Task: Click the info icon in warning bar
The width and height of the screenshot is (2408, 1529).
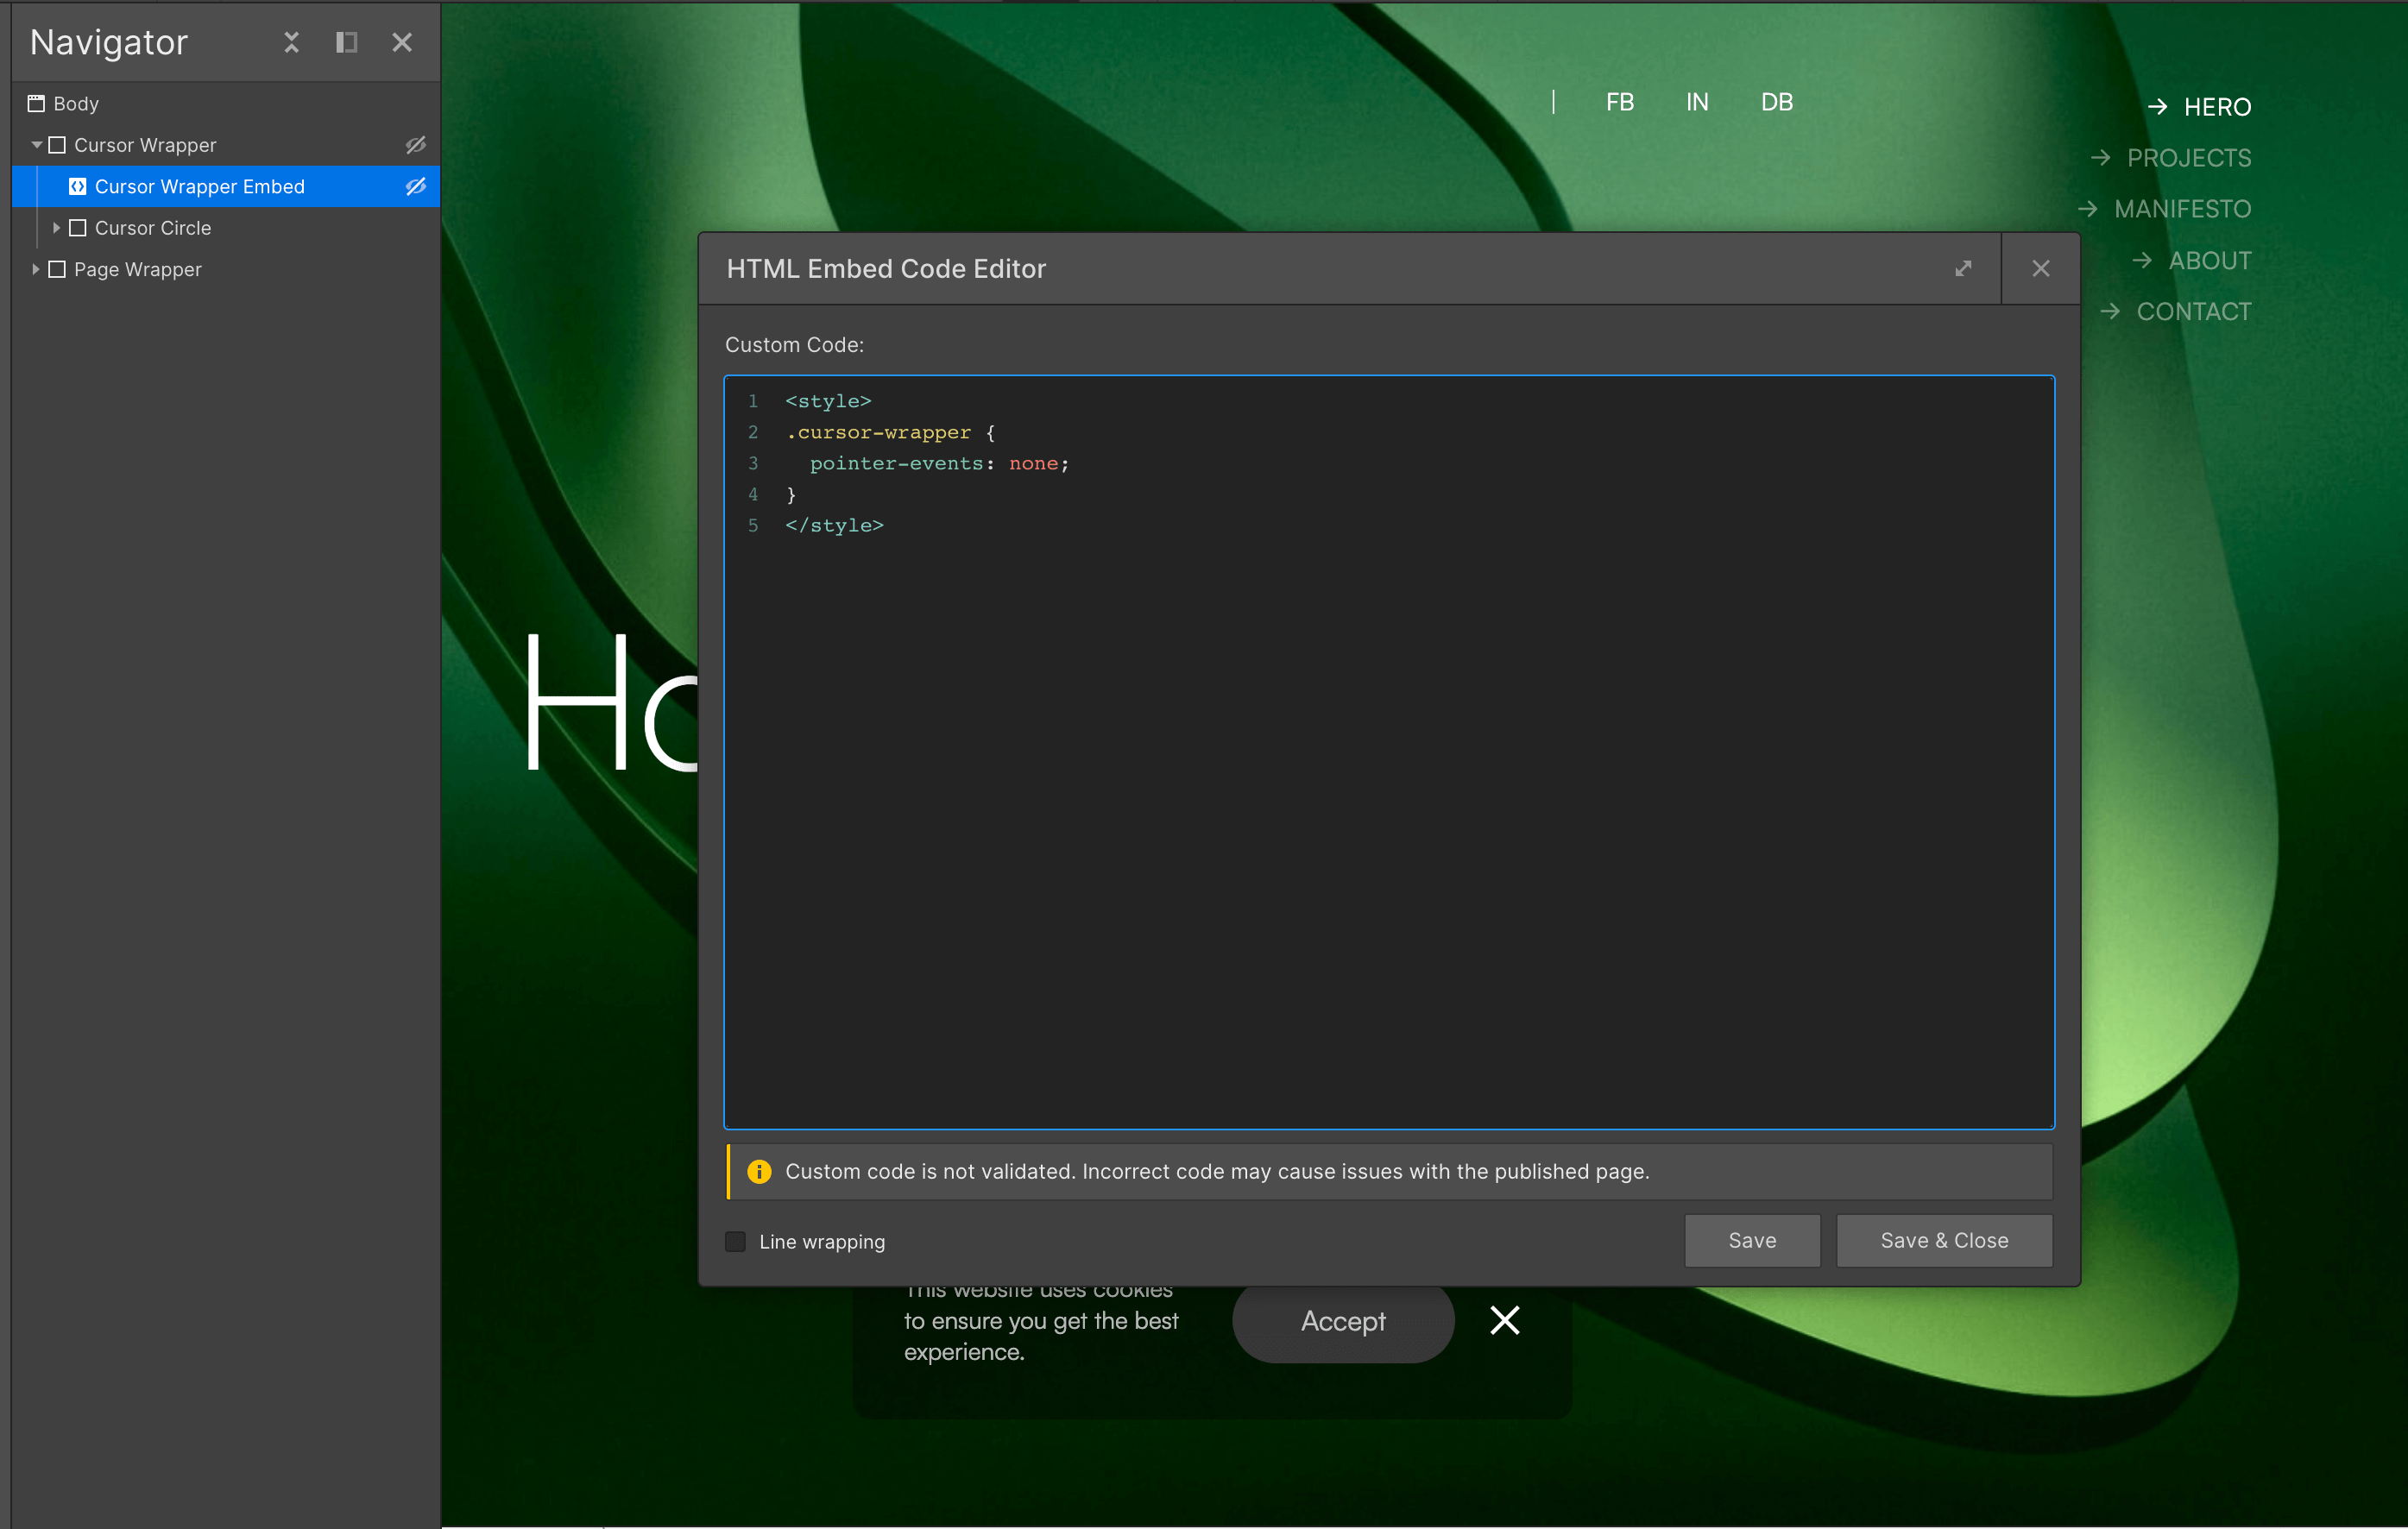Action: pyautogui.click(x=759, y=1171)
